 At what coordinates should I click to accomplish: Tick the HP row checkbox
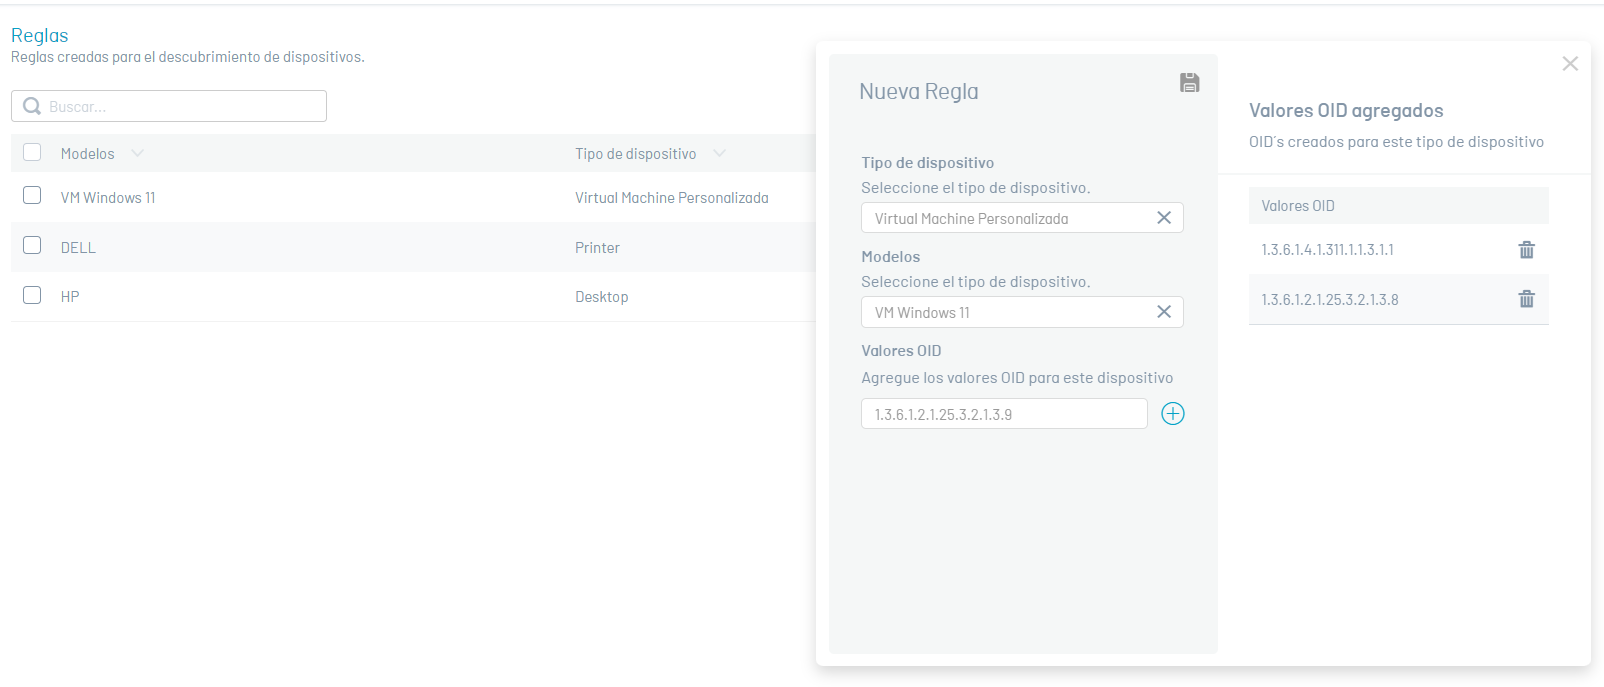pyautogui.click(x=32, y=295)
